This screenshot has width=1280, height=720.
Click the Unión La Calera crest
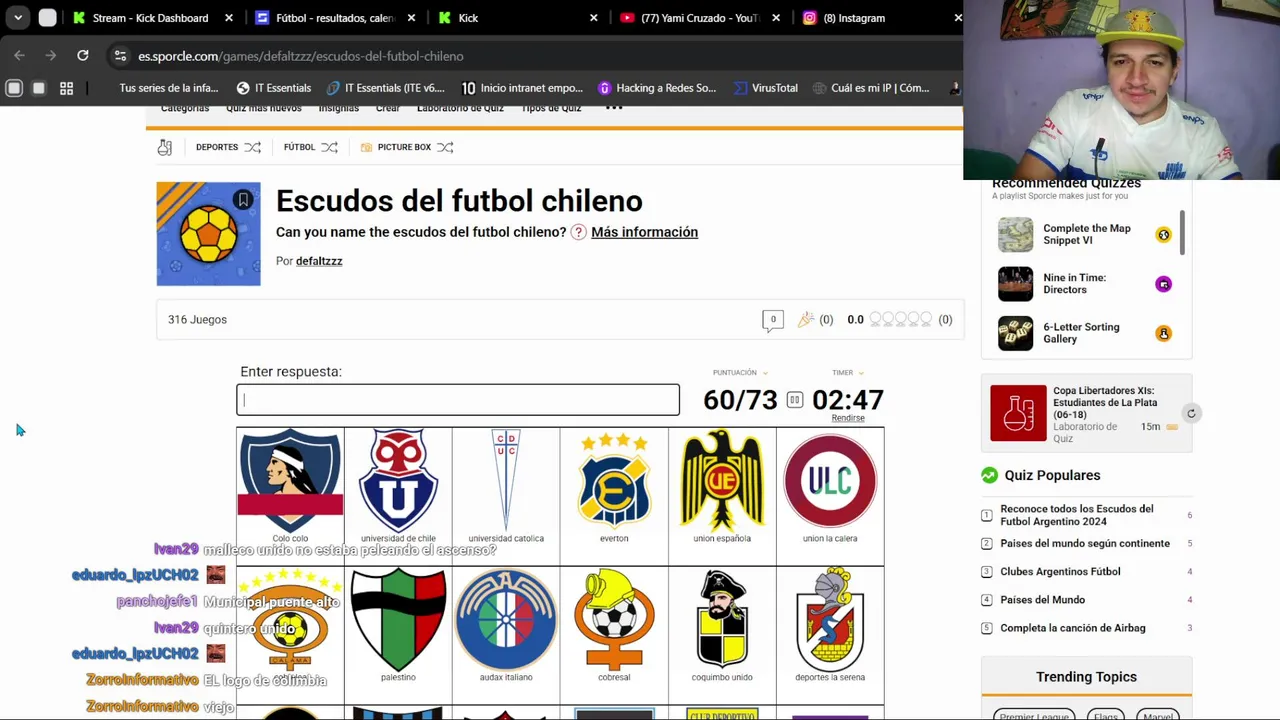[x=830, y=481]
